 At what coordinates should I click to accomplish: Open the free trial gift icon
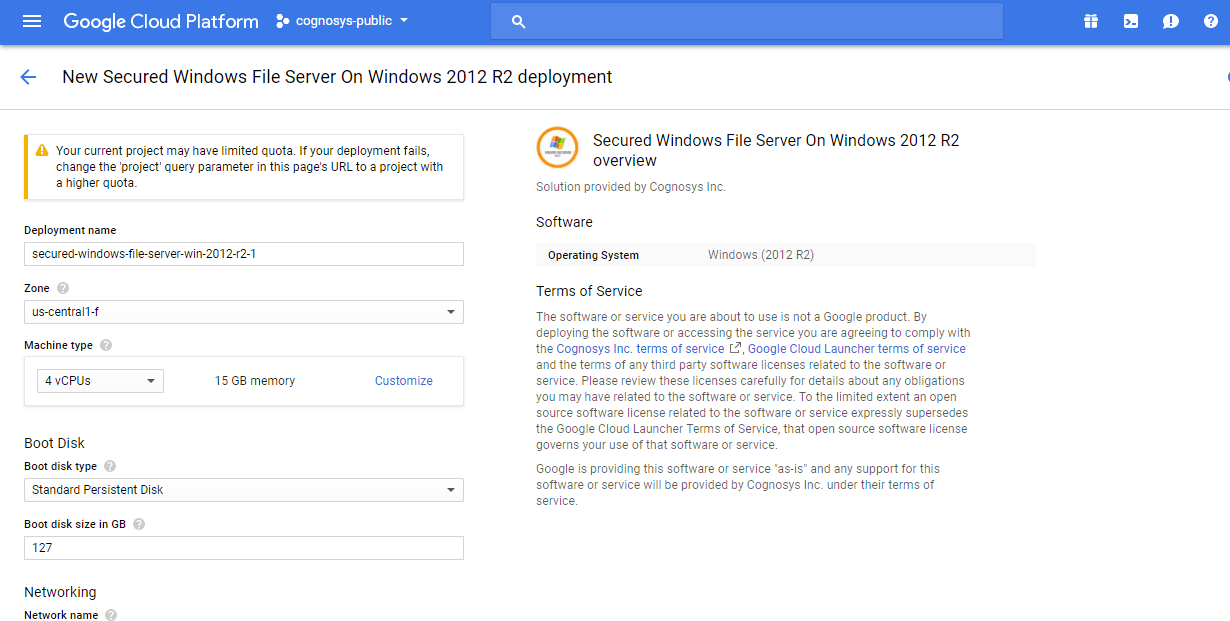pyautogui.click(x=1091, y=21)
